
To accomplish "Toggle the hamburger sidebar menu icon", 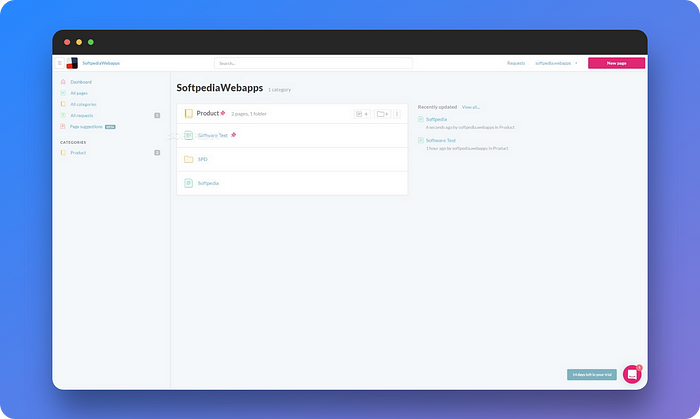I will point(59,63).
